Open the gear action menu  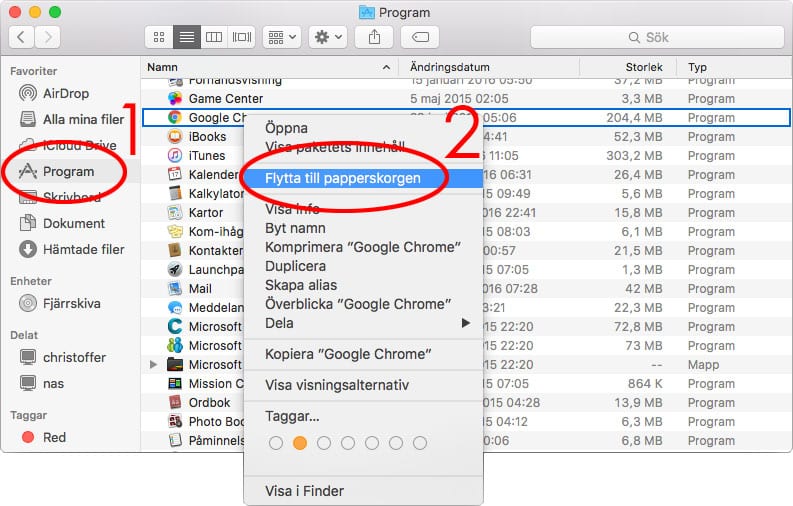328,37
